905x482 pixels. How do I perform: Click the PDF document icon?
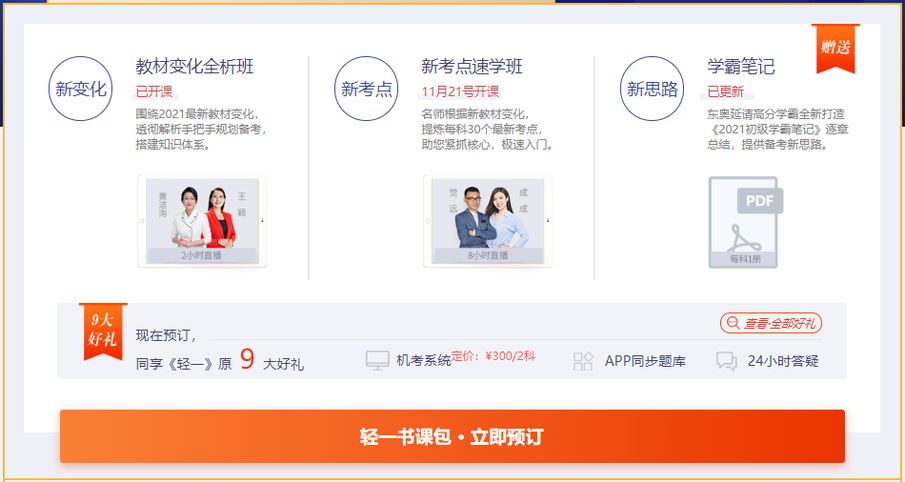(744, 222)
